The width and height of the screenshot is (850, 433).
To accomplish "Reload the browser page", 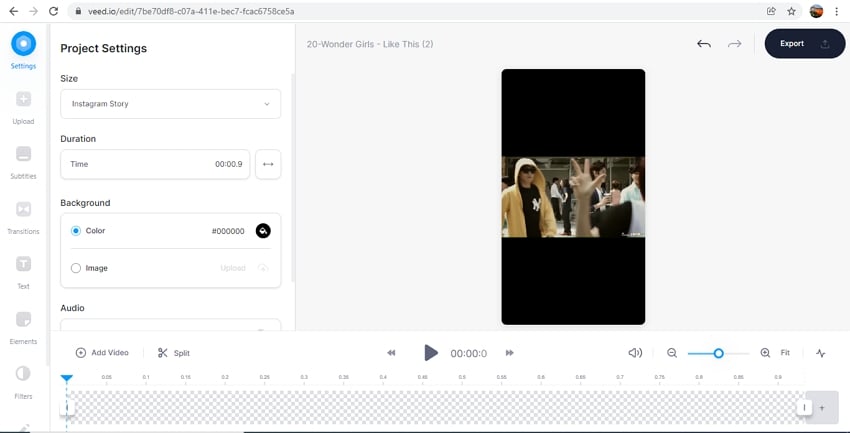I will click(x=53, y=11).
